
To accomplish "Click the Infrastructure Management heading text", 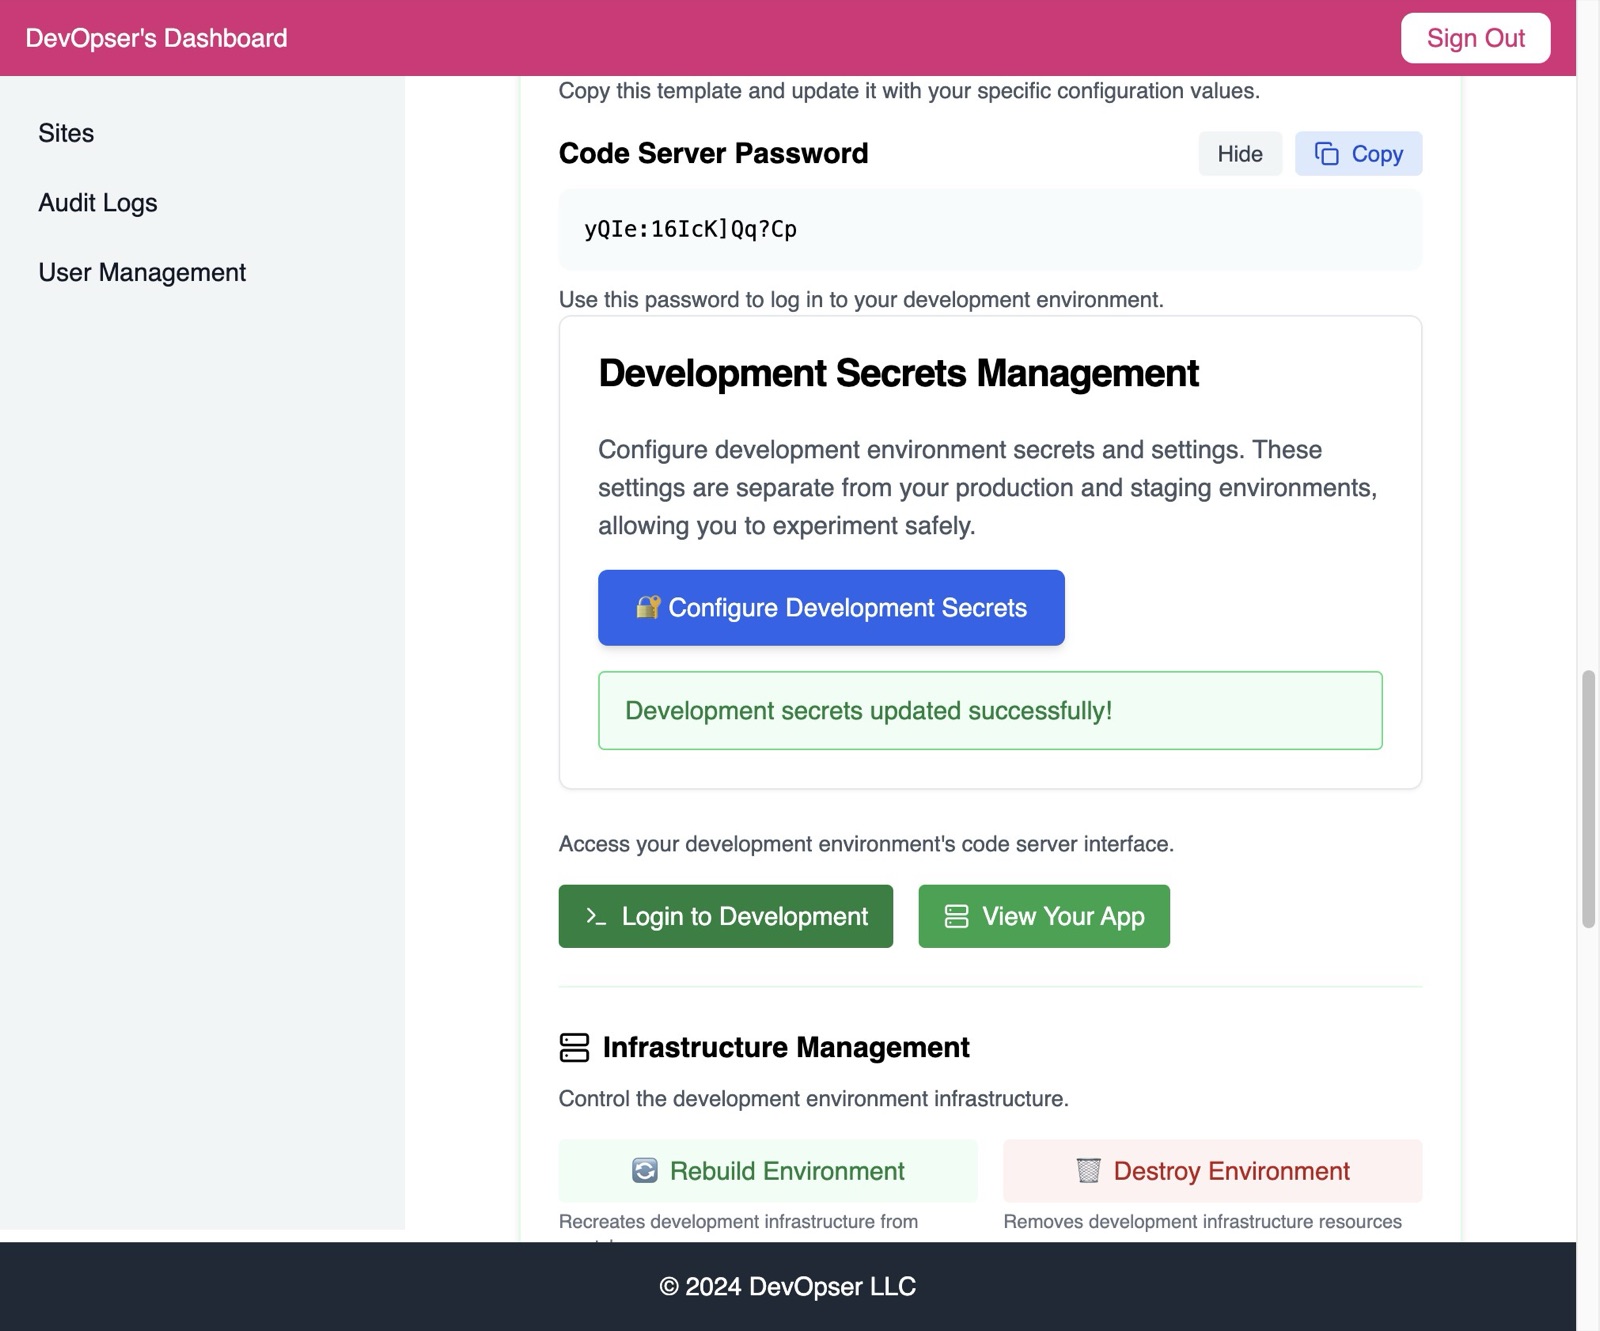I will point(786,1047).
